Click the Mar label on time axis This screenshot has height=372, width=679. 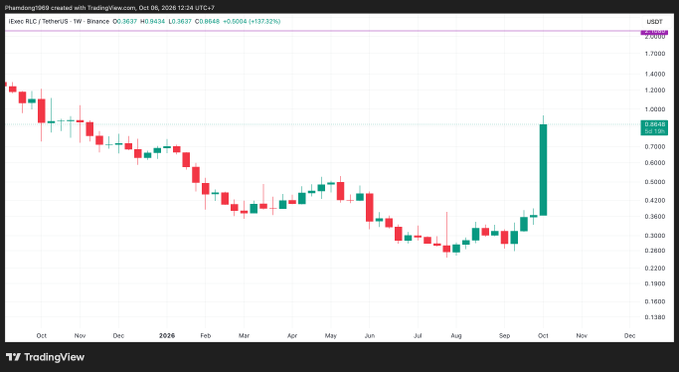244,336
